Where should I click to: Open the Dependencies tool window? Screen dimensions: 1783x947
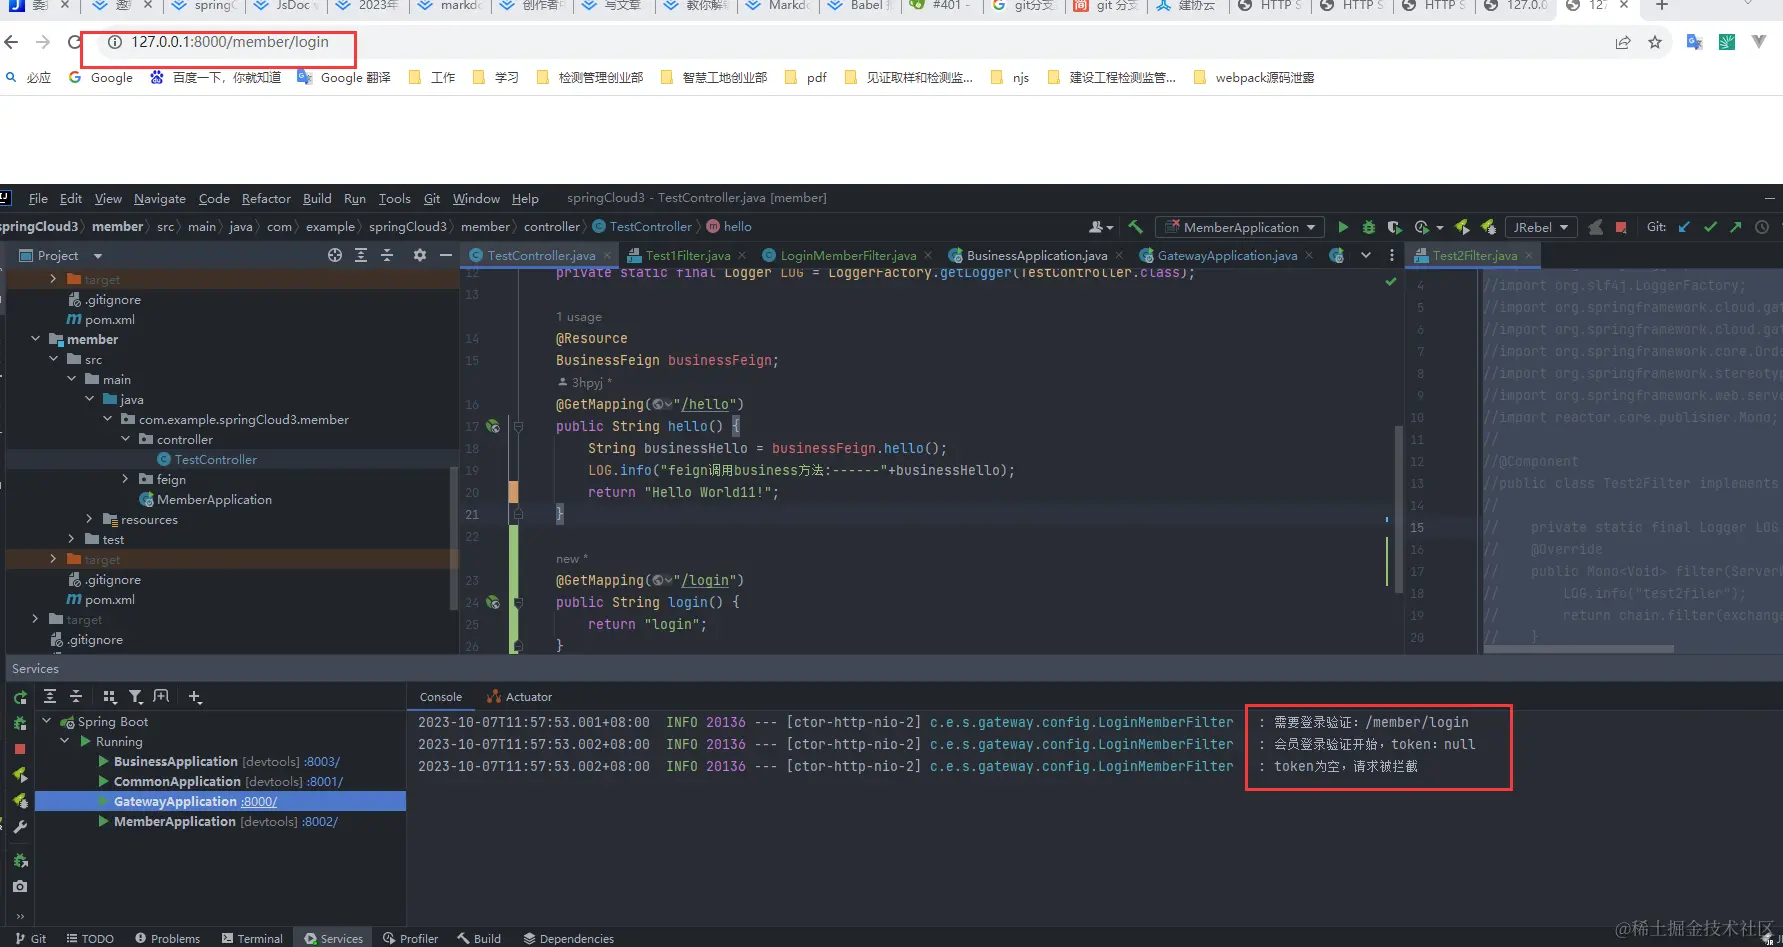coord(568,938)
